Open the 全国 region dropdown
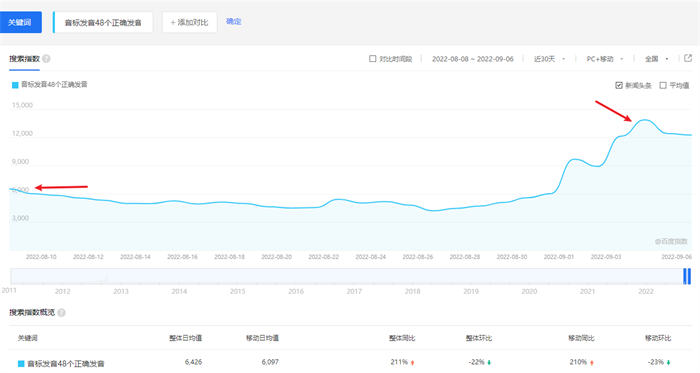 click(657, 59)
